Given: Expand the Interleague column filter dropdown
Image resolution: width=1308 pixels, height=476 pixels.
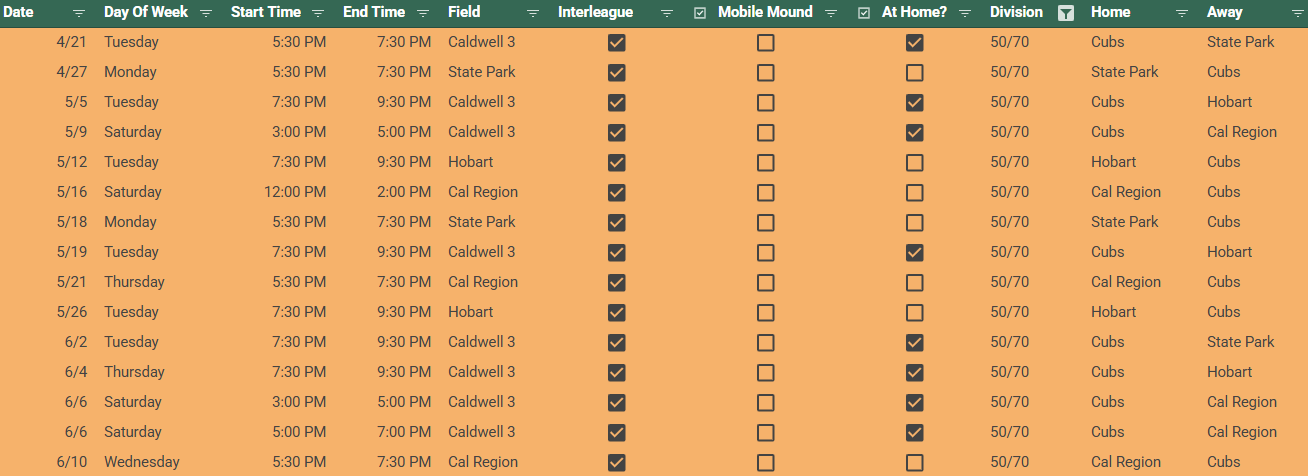Looking at the screenshot, I should point(667,13).
